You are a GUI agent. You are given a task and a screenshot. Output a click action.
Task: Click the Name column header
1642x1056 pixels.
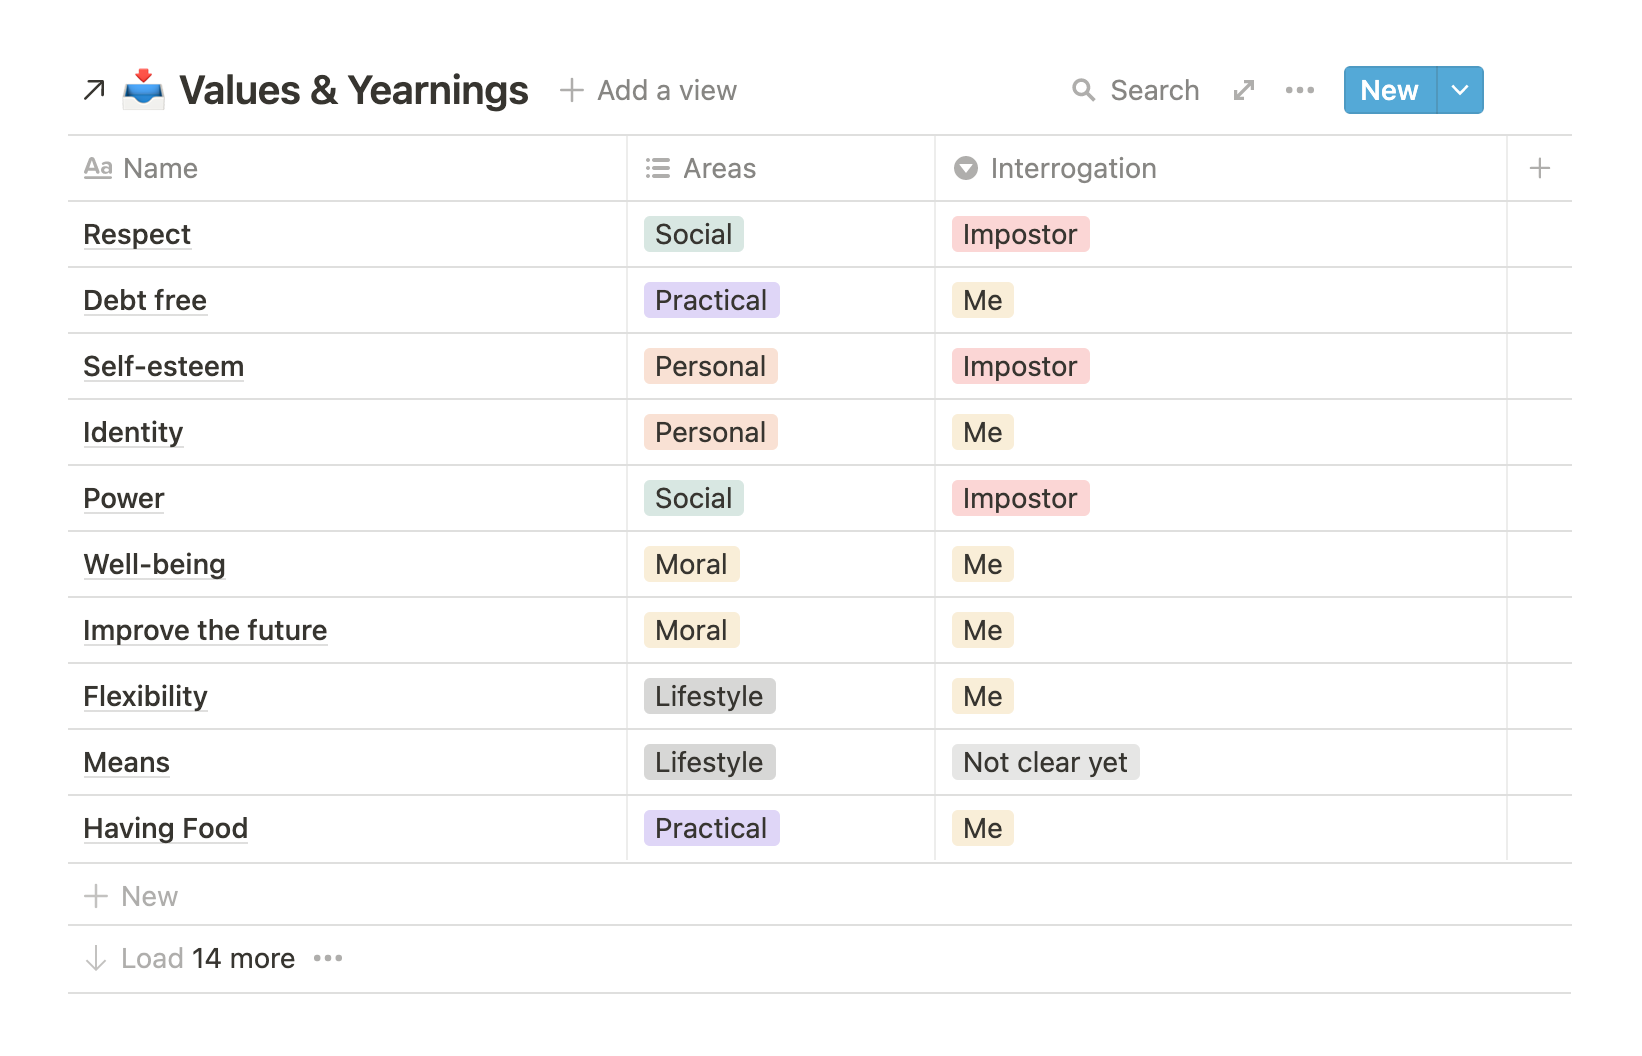[x=346, y=168]
